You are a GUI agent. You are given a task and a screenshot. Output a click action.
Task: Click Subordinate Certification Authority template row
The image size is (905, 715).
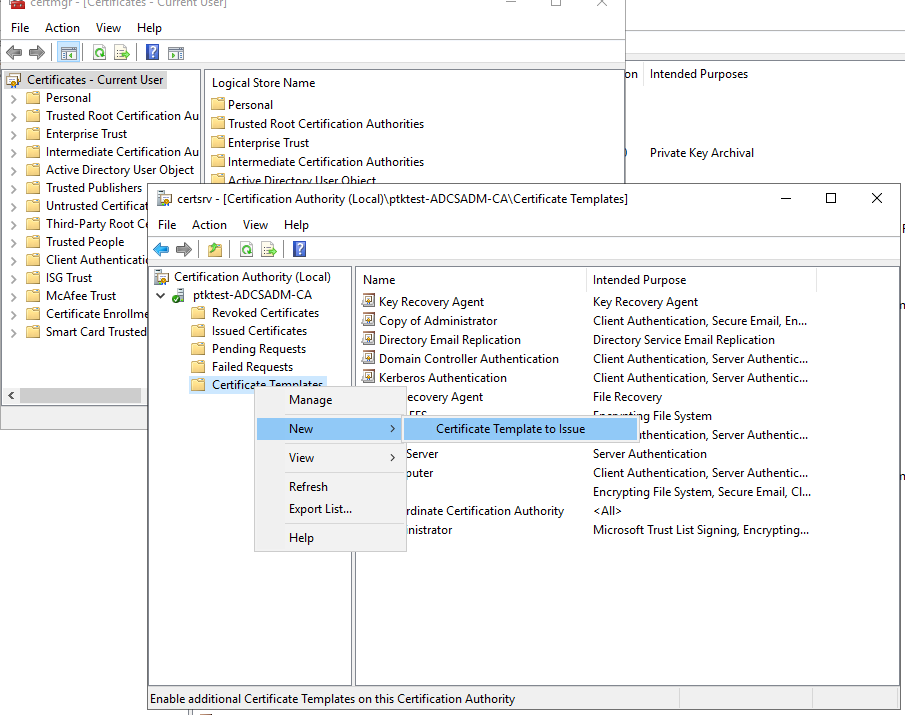coord(484,511)
